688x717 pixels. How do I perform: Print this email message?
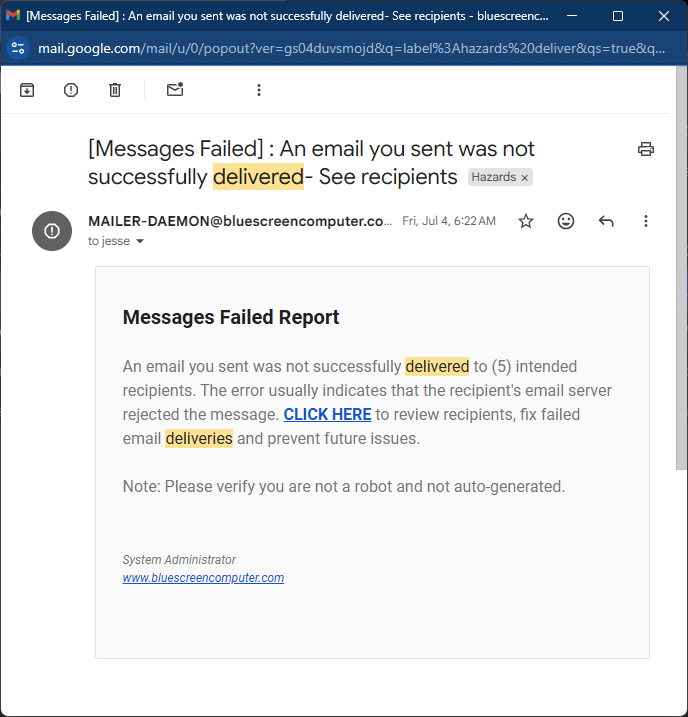pyautogui.click(x=646, y=149)
